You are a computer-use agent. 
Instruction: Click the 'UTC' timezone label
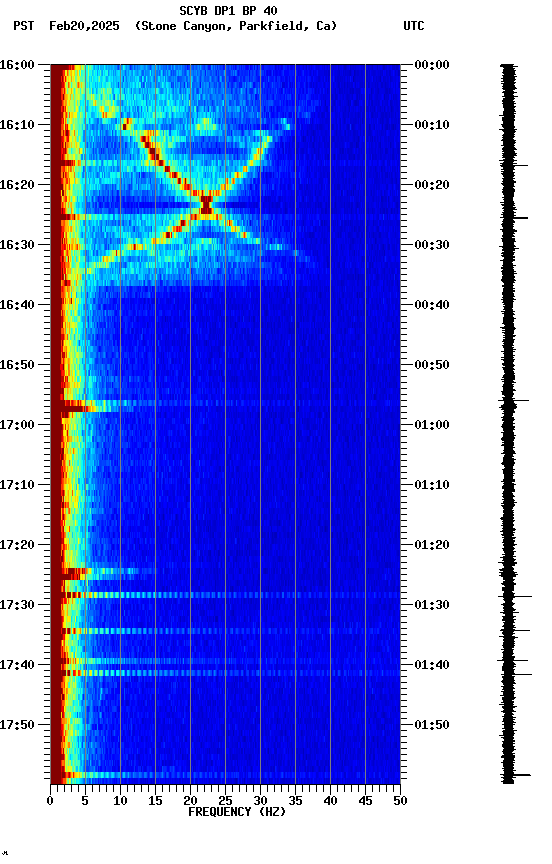(414, 26)
